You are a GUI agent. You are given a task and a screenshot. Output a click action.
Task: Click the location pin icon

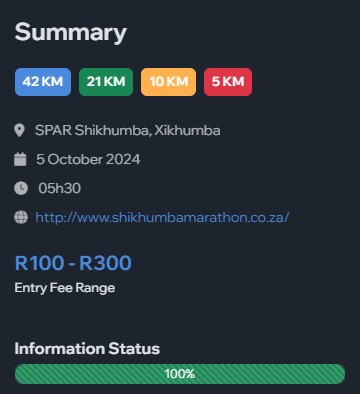click(20, 130)
